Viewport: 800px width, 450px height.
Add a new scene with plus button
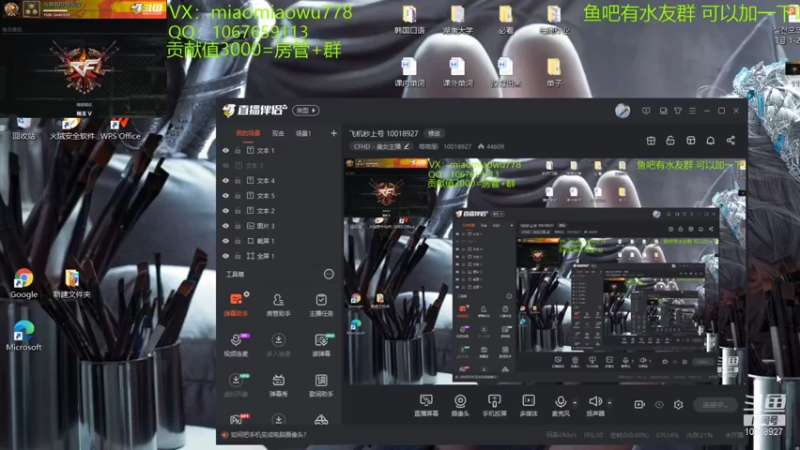(334, 133)
